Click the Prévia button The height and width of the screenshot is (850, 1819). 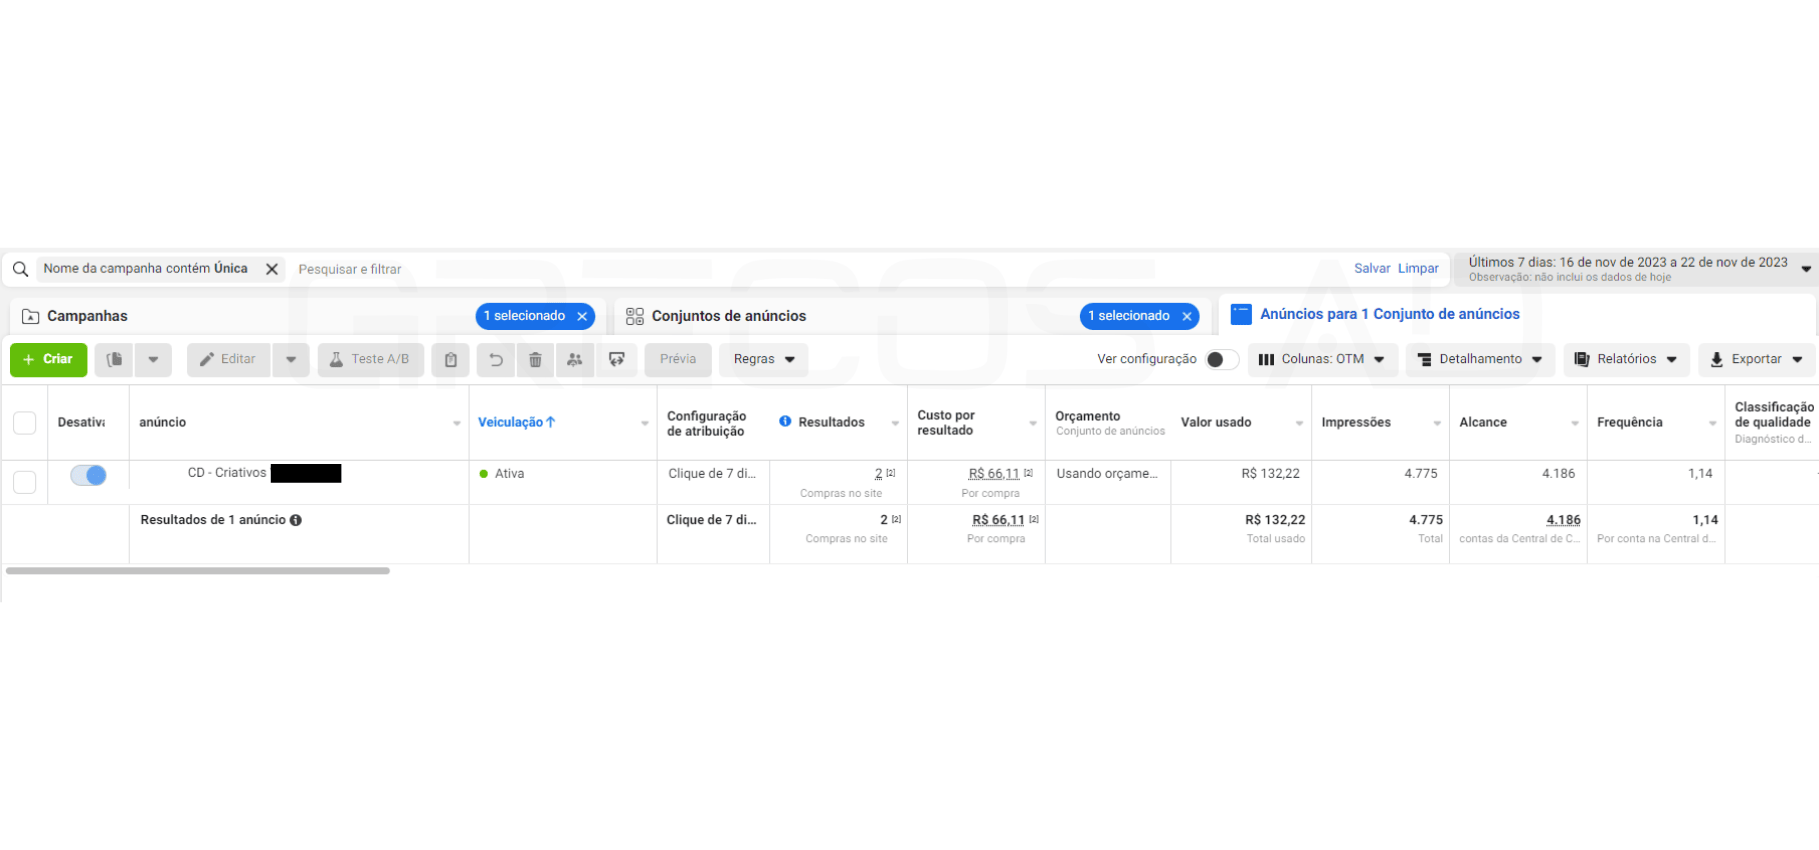[678, 359]
